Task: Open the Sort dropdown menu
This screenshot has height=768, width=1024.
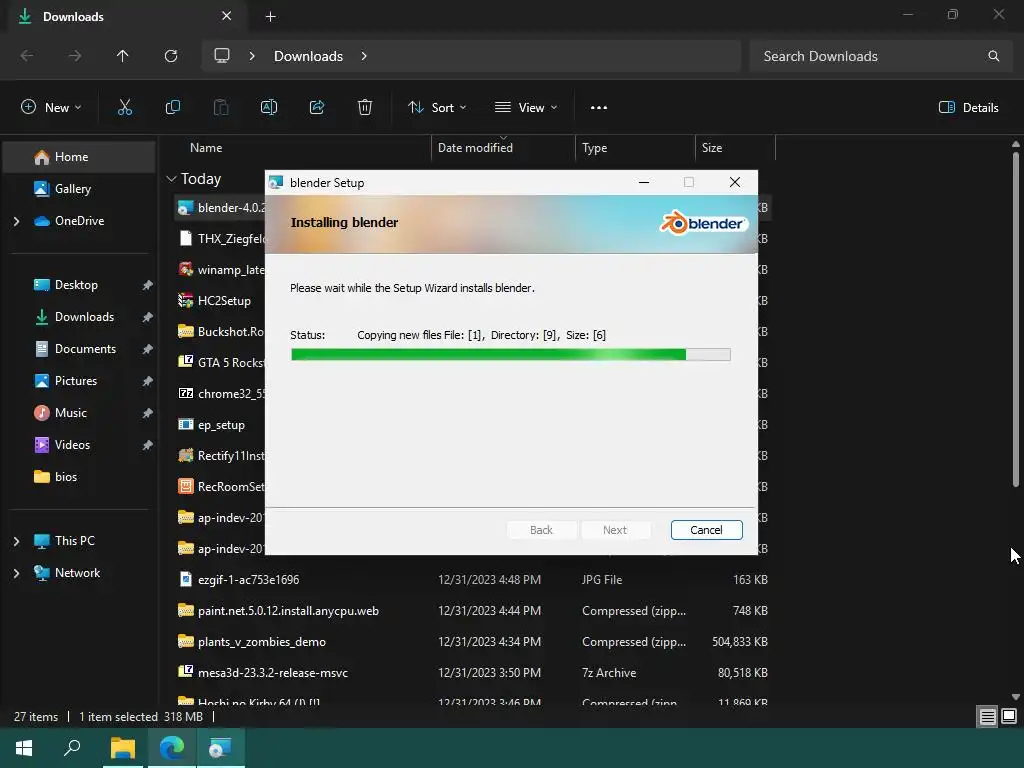Action: point(437,108)
